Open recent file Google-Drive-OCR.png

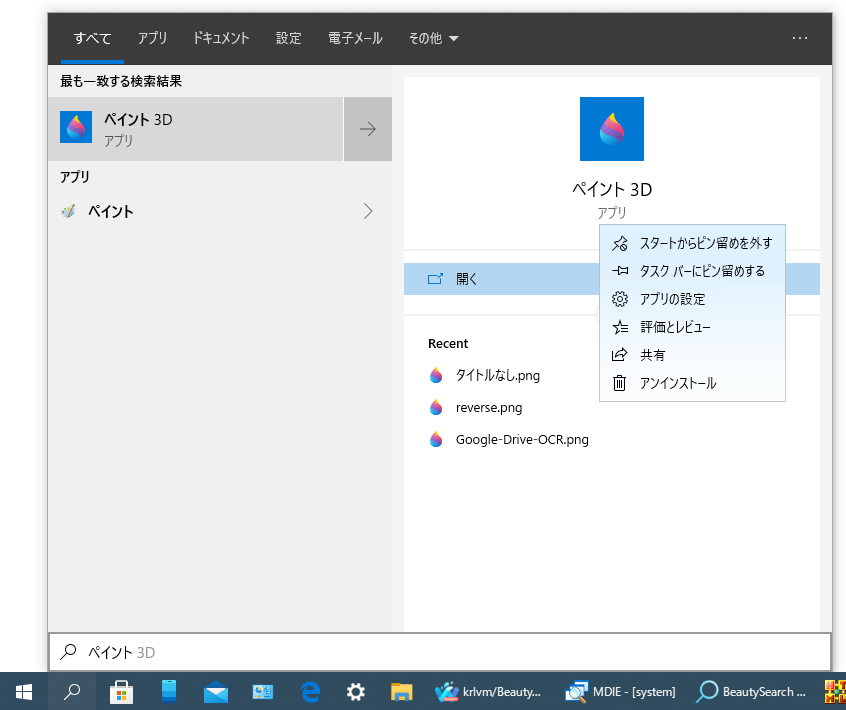tap(522, 440)
